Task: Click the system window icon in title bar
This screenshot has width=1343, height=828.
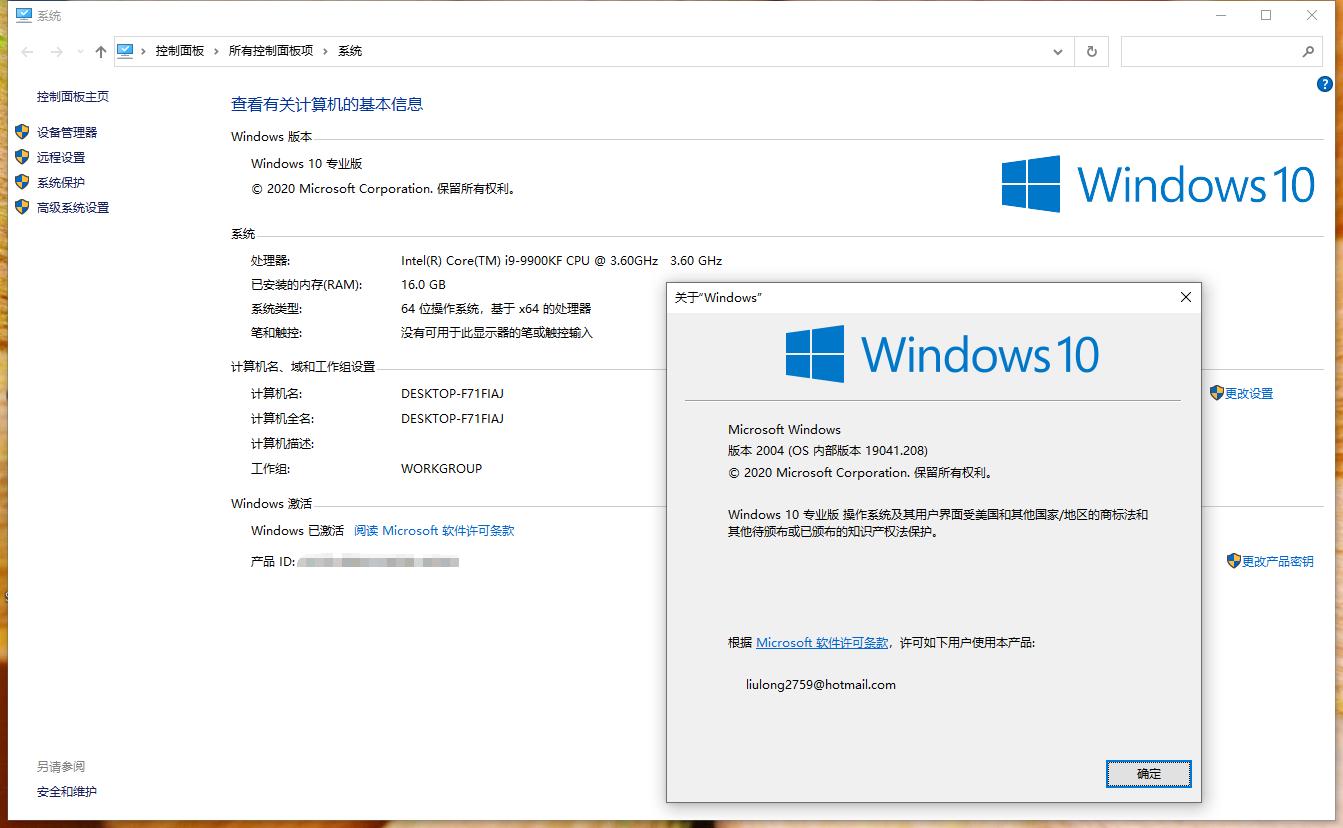Action: click(24, 15)
